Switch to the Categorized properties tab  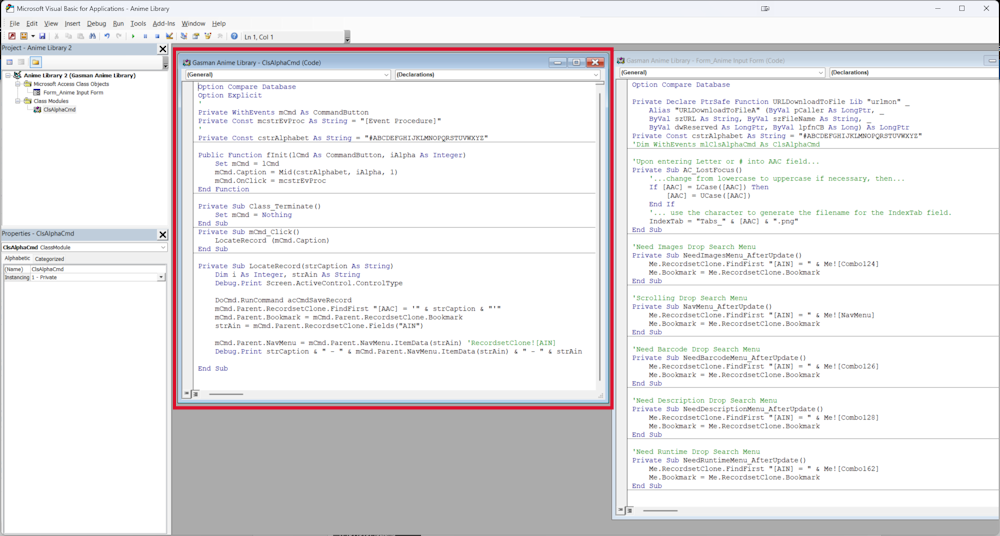tap(49, 258)
